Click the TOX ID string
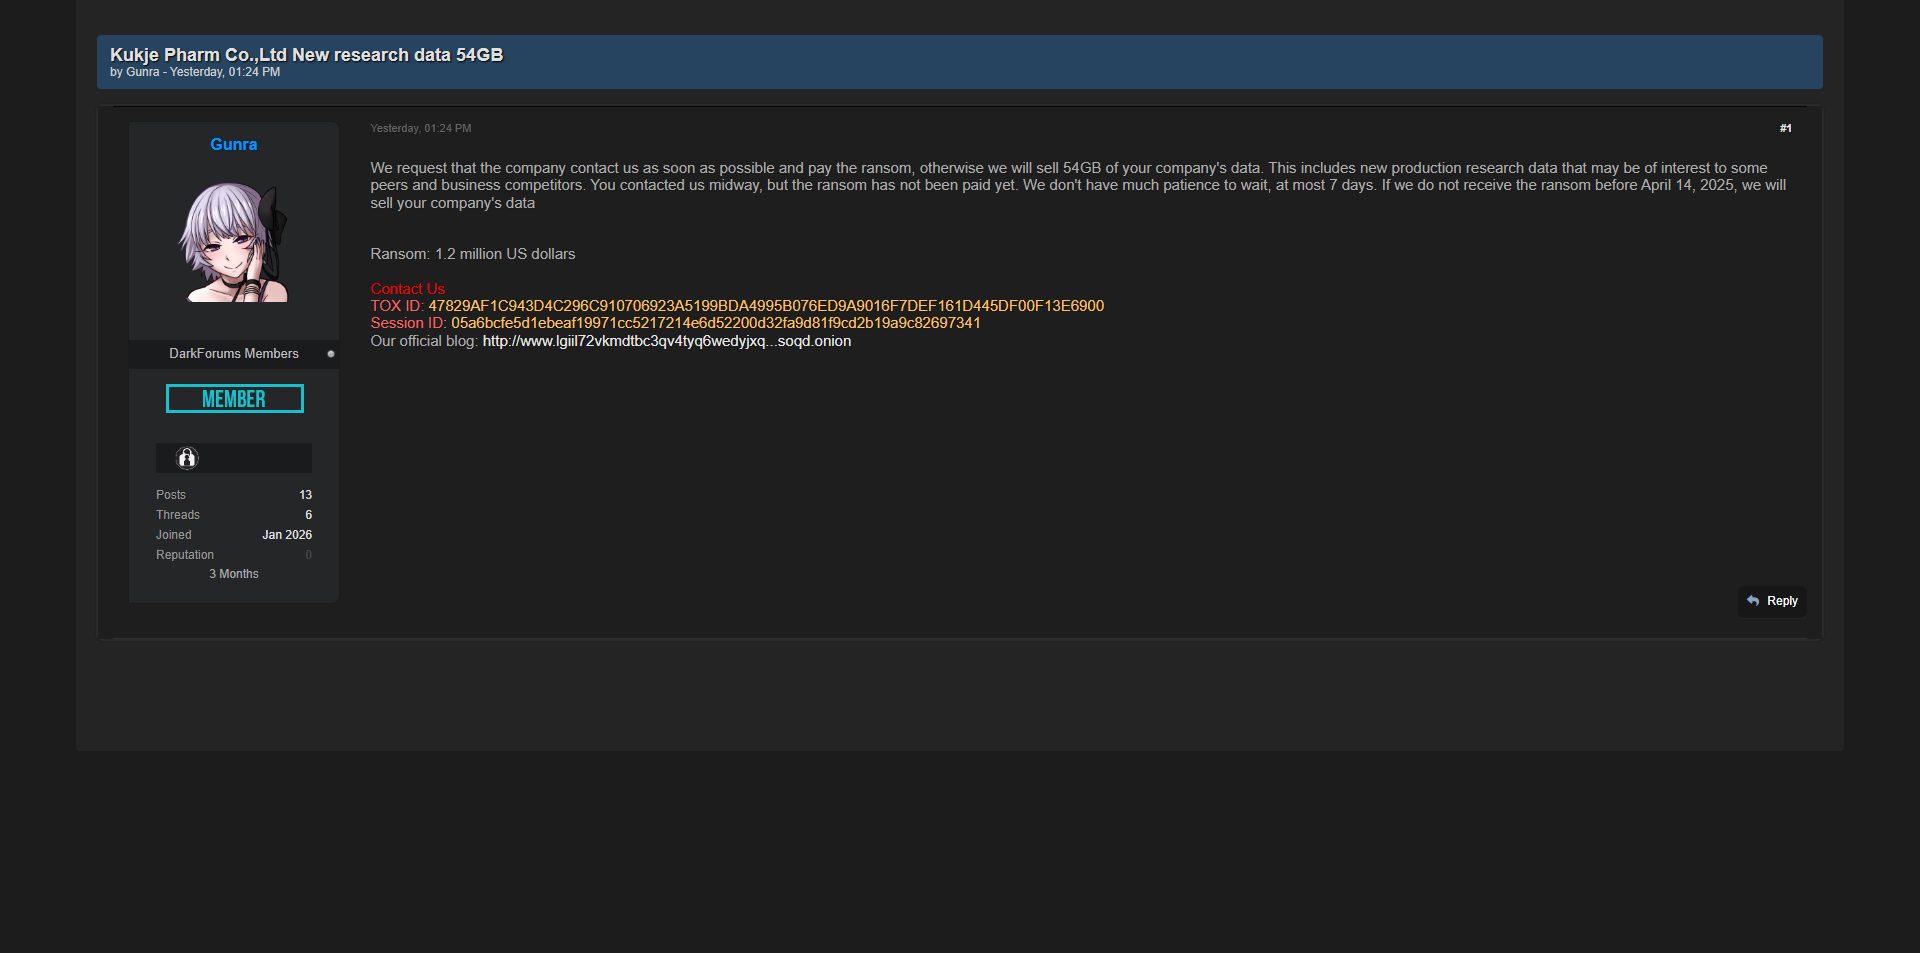Screen dimensions: 1920x953 (x=766, y=306)
